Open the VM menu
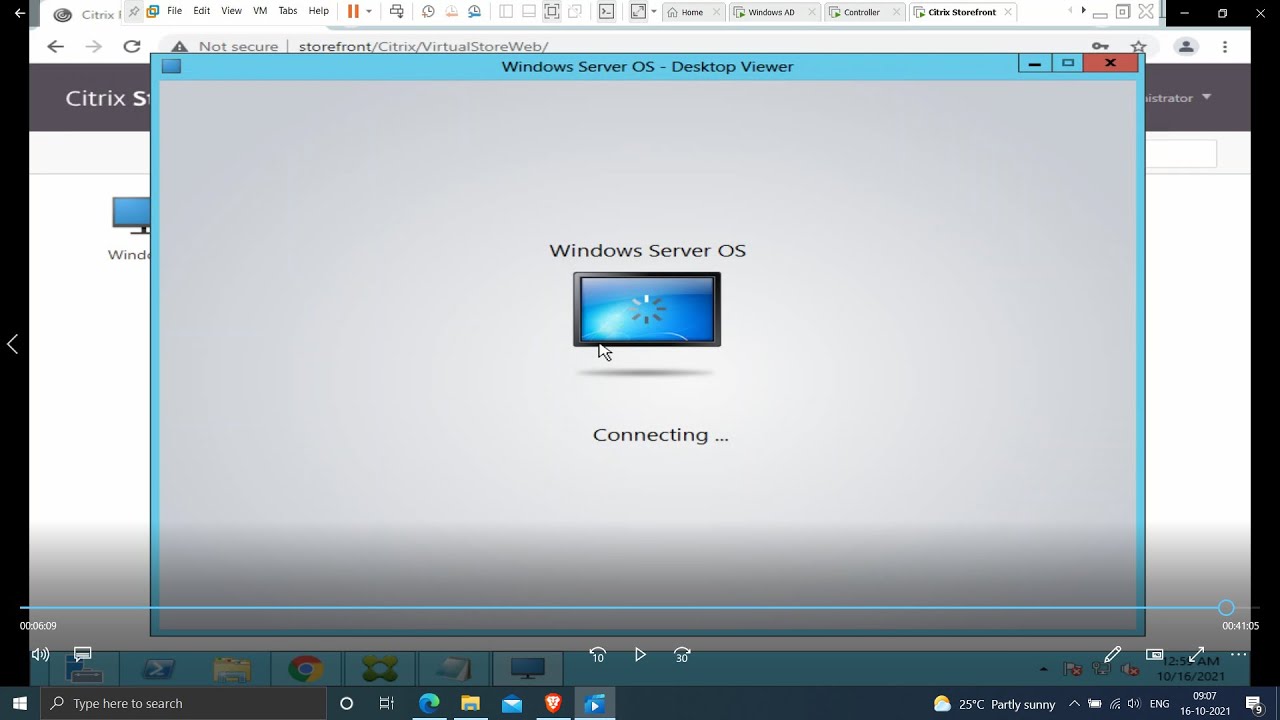This screenshot has width=1280, height=720. coord(260,11)
